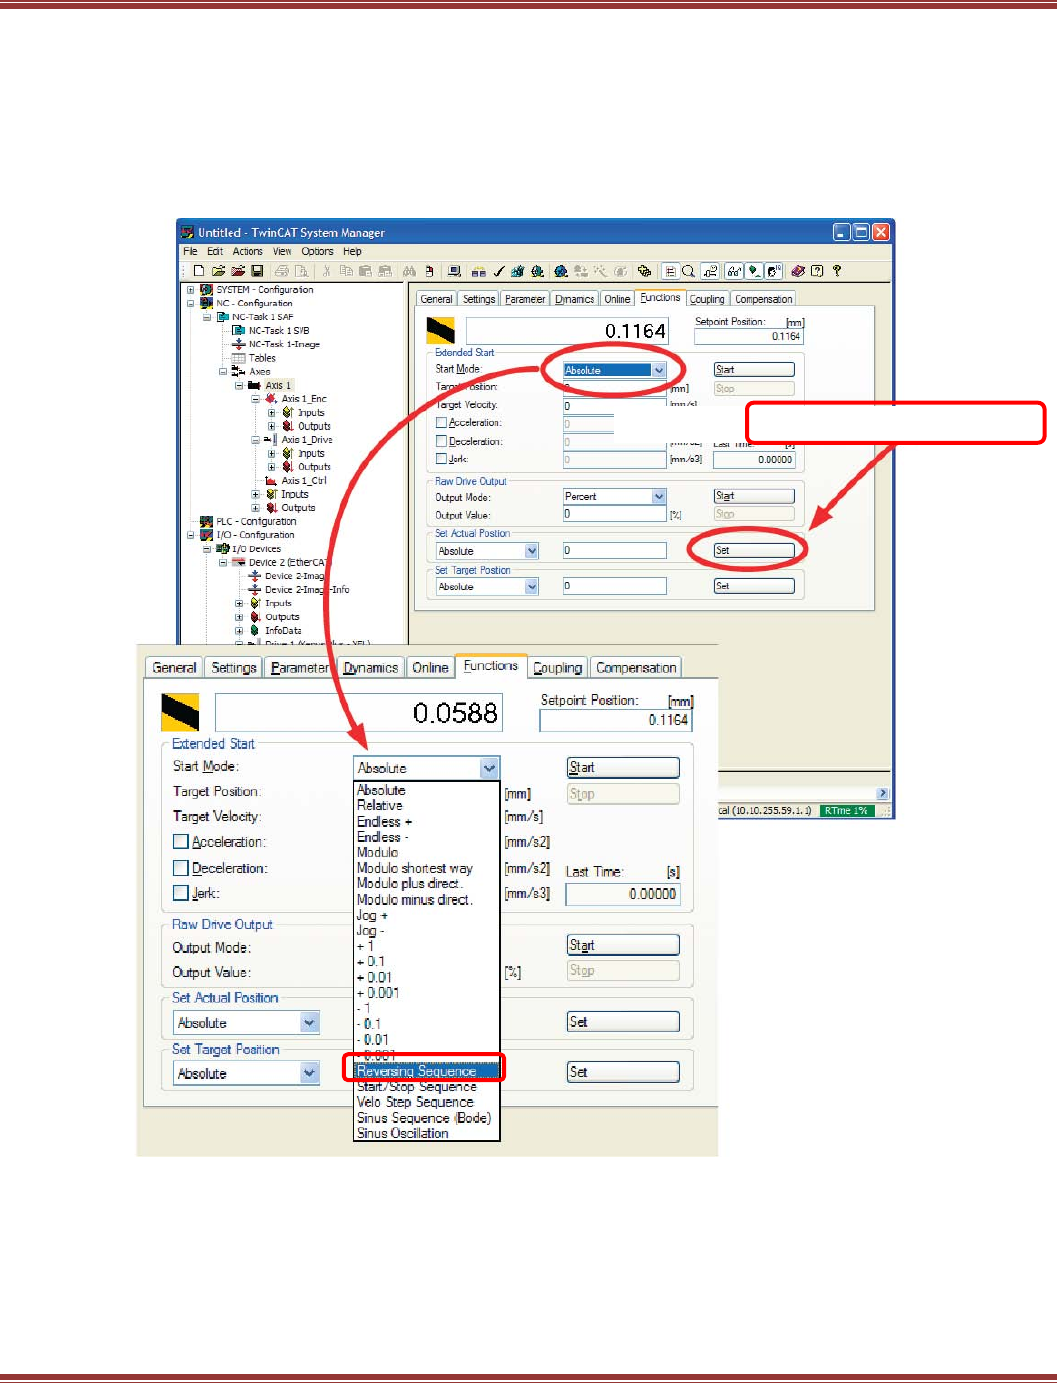Click the horizontal scrollbar right arrow
Viewport: 1057px width, 1383px height.
[882, 793]
